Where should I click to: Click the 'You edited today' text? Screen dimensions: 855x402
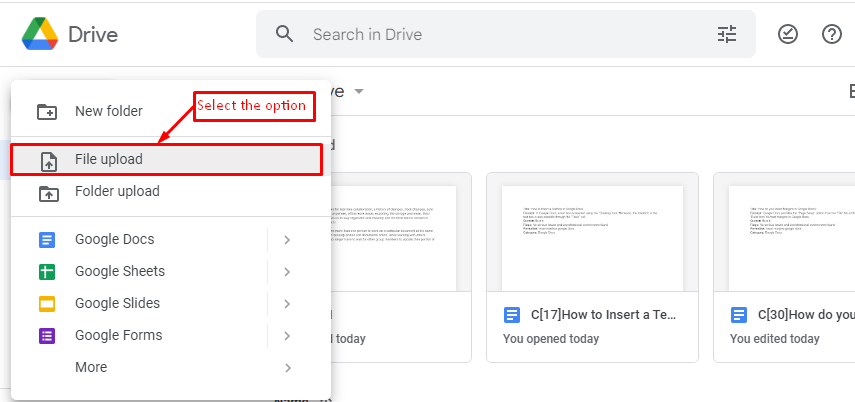(774, 339)
